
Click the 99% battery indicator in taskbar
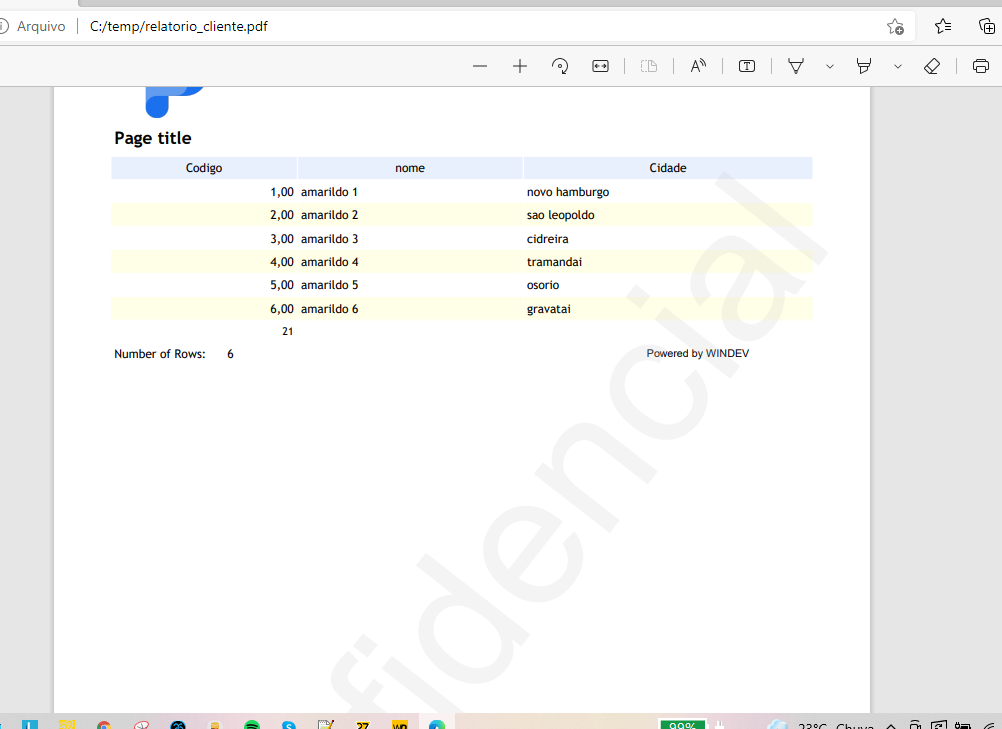(682, 725)
